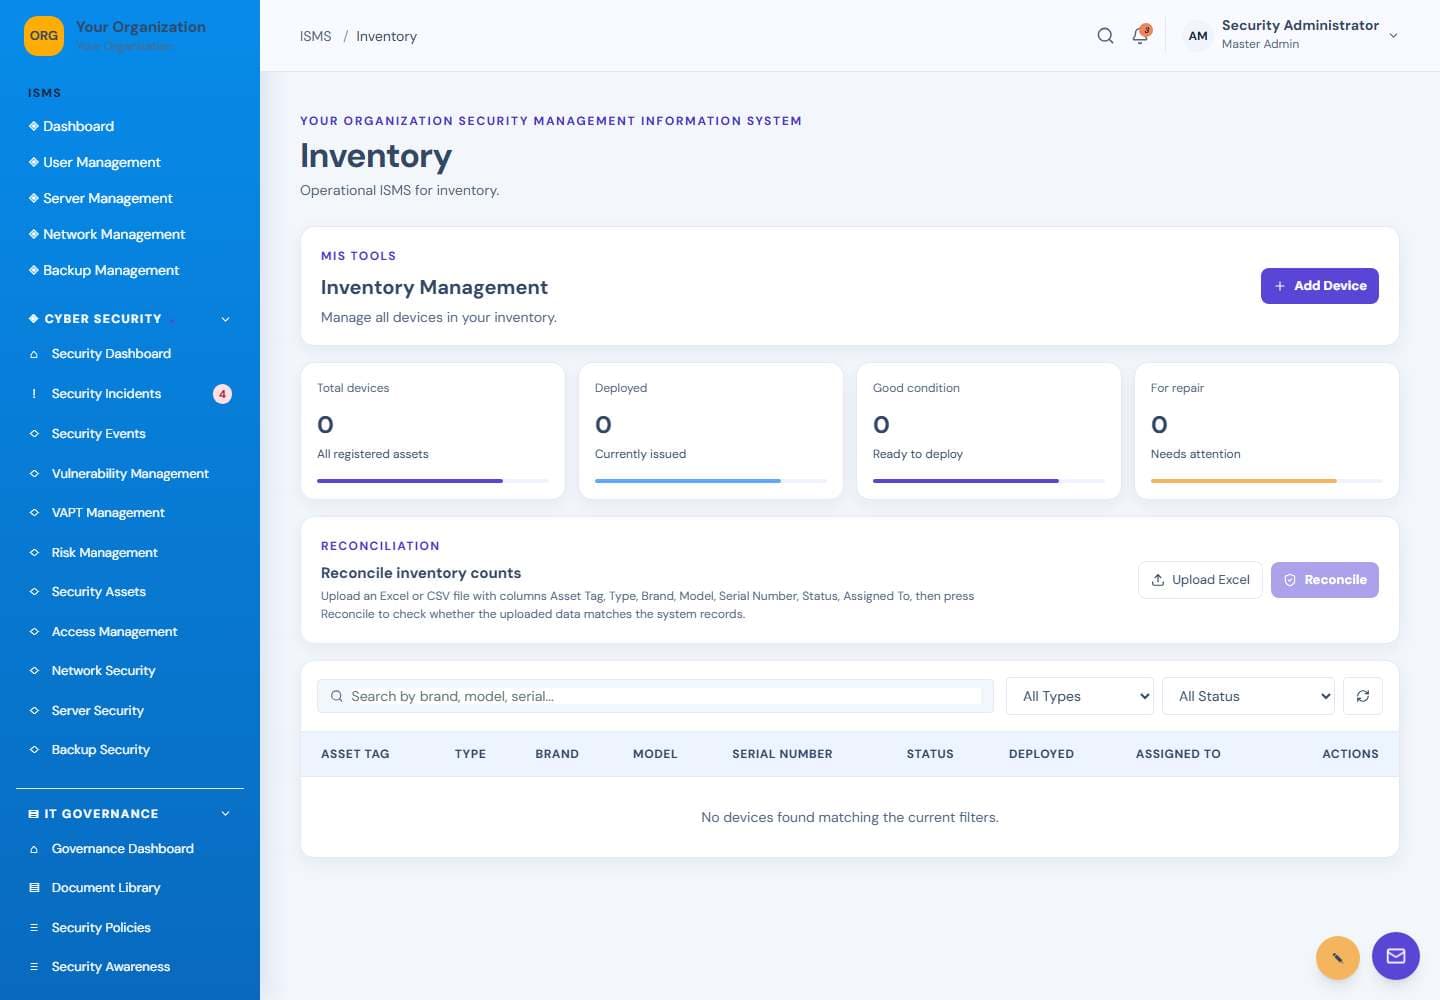The image size is (1440, 1000).
Task: Click the Dashboard diamond icon
Action: tap(34, 126)
